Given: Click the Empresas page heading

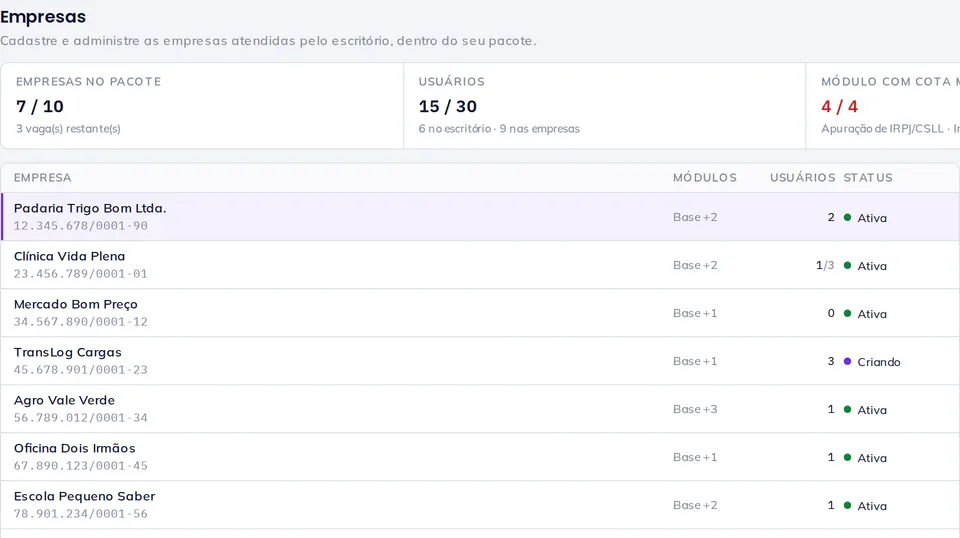Looking at the screenshot, I should 43,17.
